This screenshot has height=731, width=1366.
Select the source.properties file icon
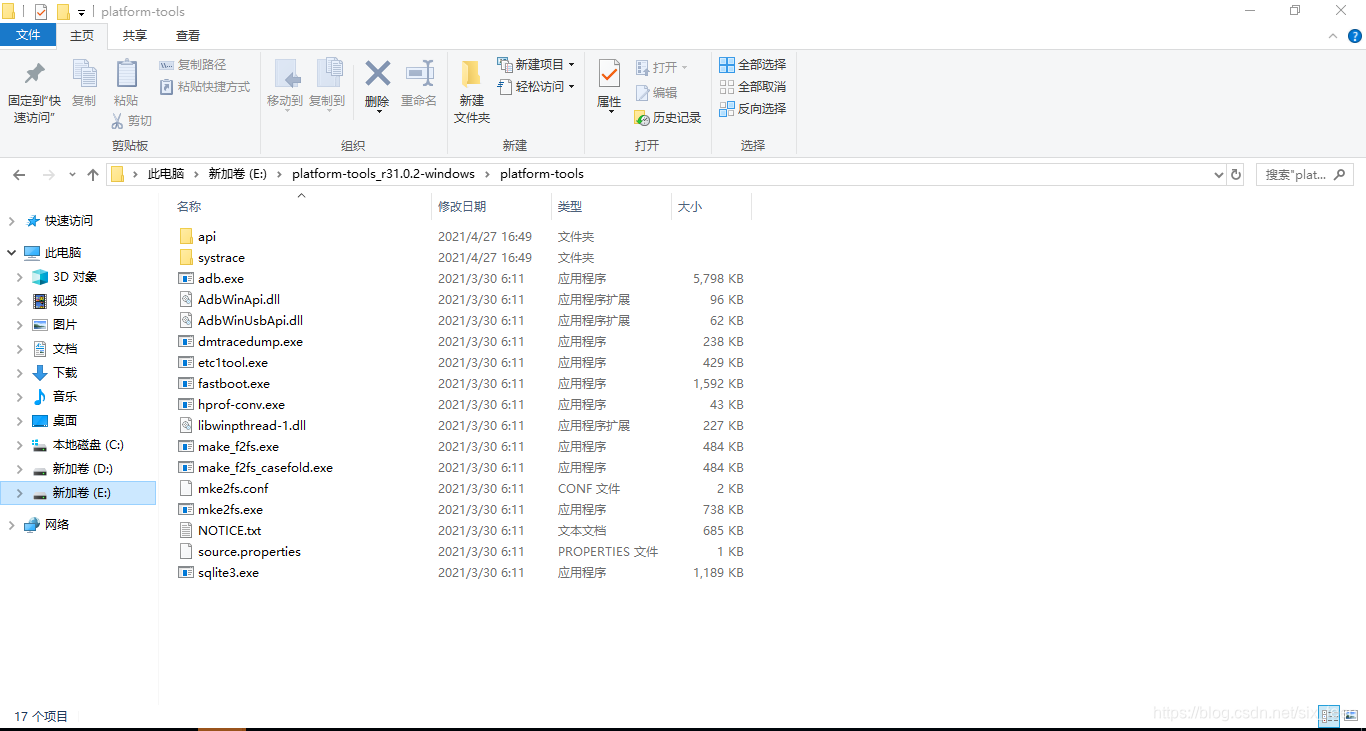tap(185, 552)
